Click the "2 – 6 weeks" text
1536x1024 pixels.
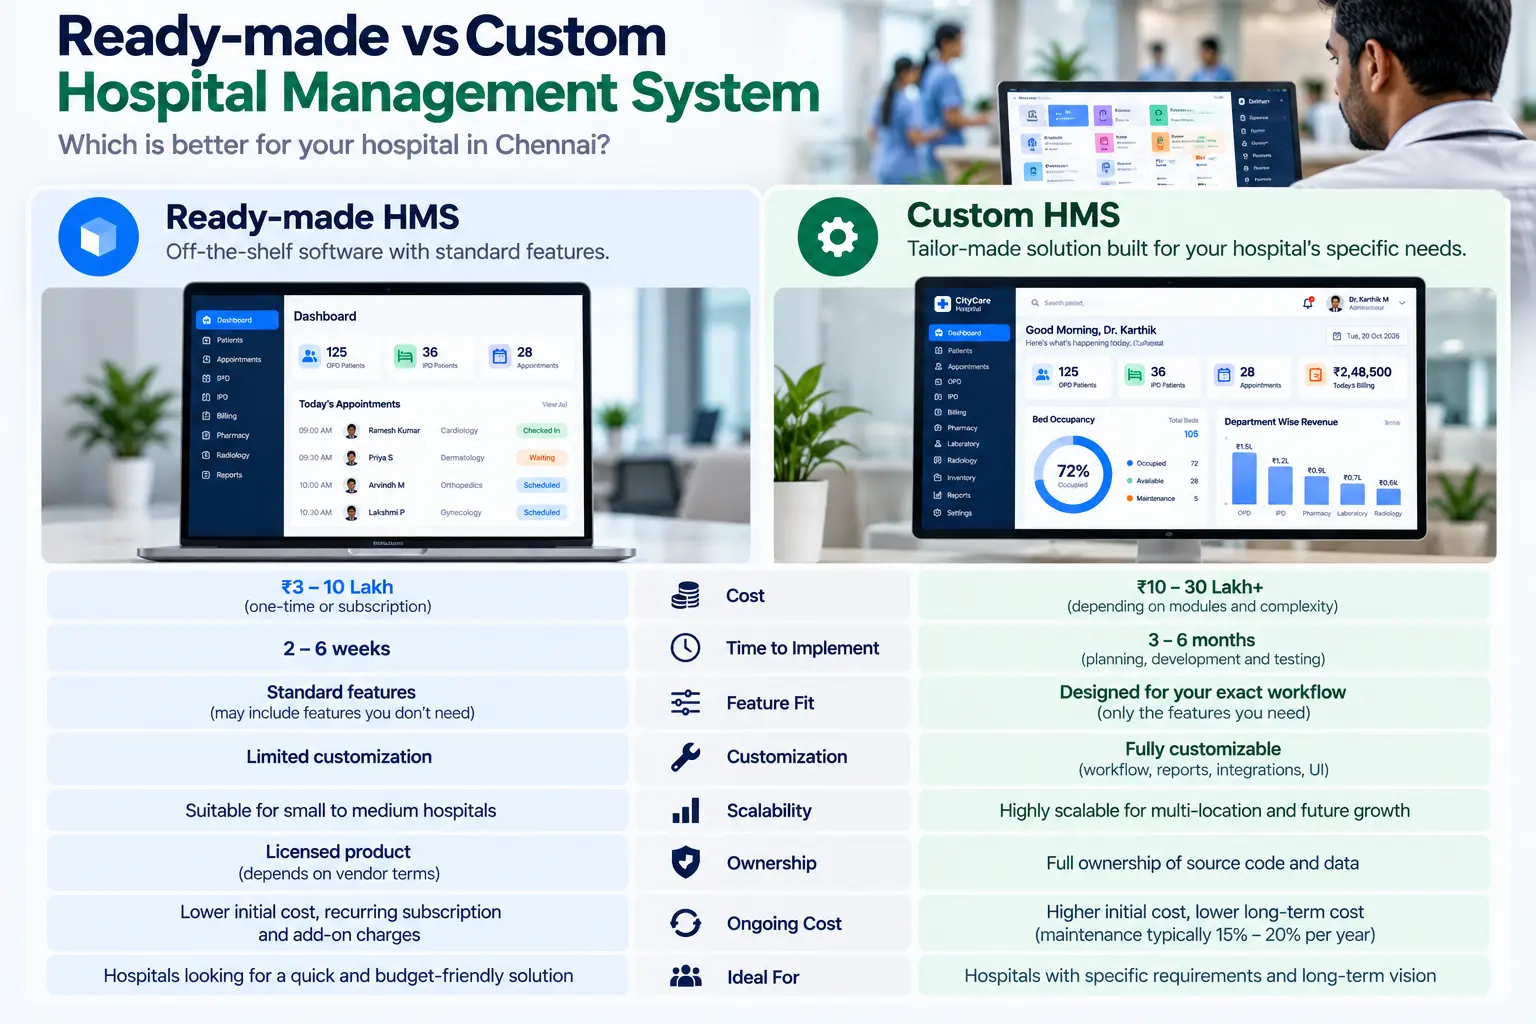(337, 649)
